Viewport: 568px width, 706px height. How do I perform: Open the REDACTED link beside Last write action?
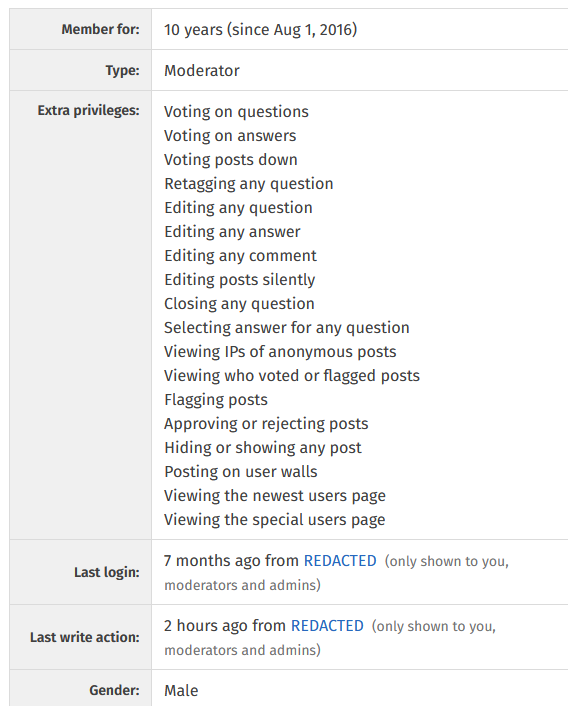tap(327, 626)
